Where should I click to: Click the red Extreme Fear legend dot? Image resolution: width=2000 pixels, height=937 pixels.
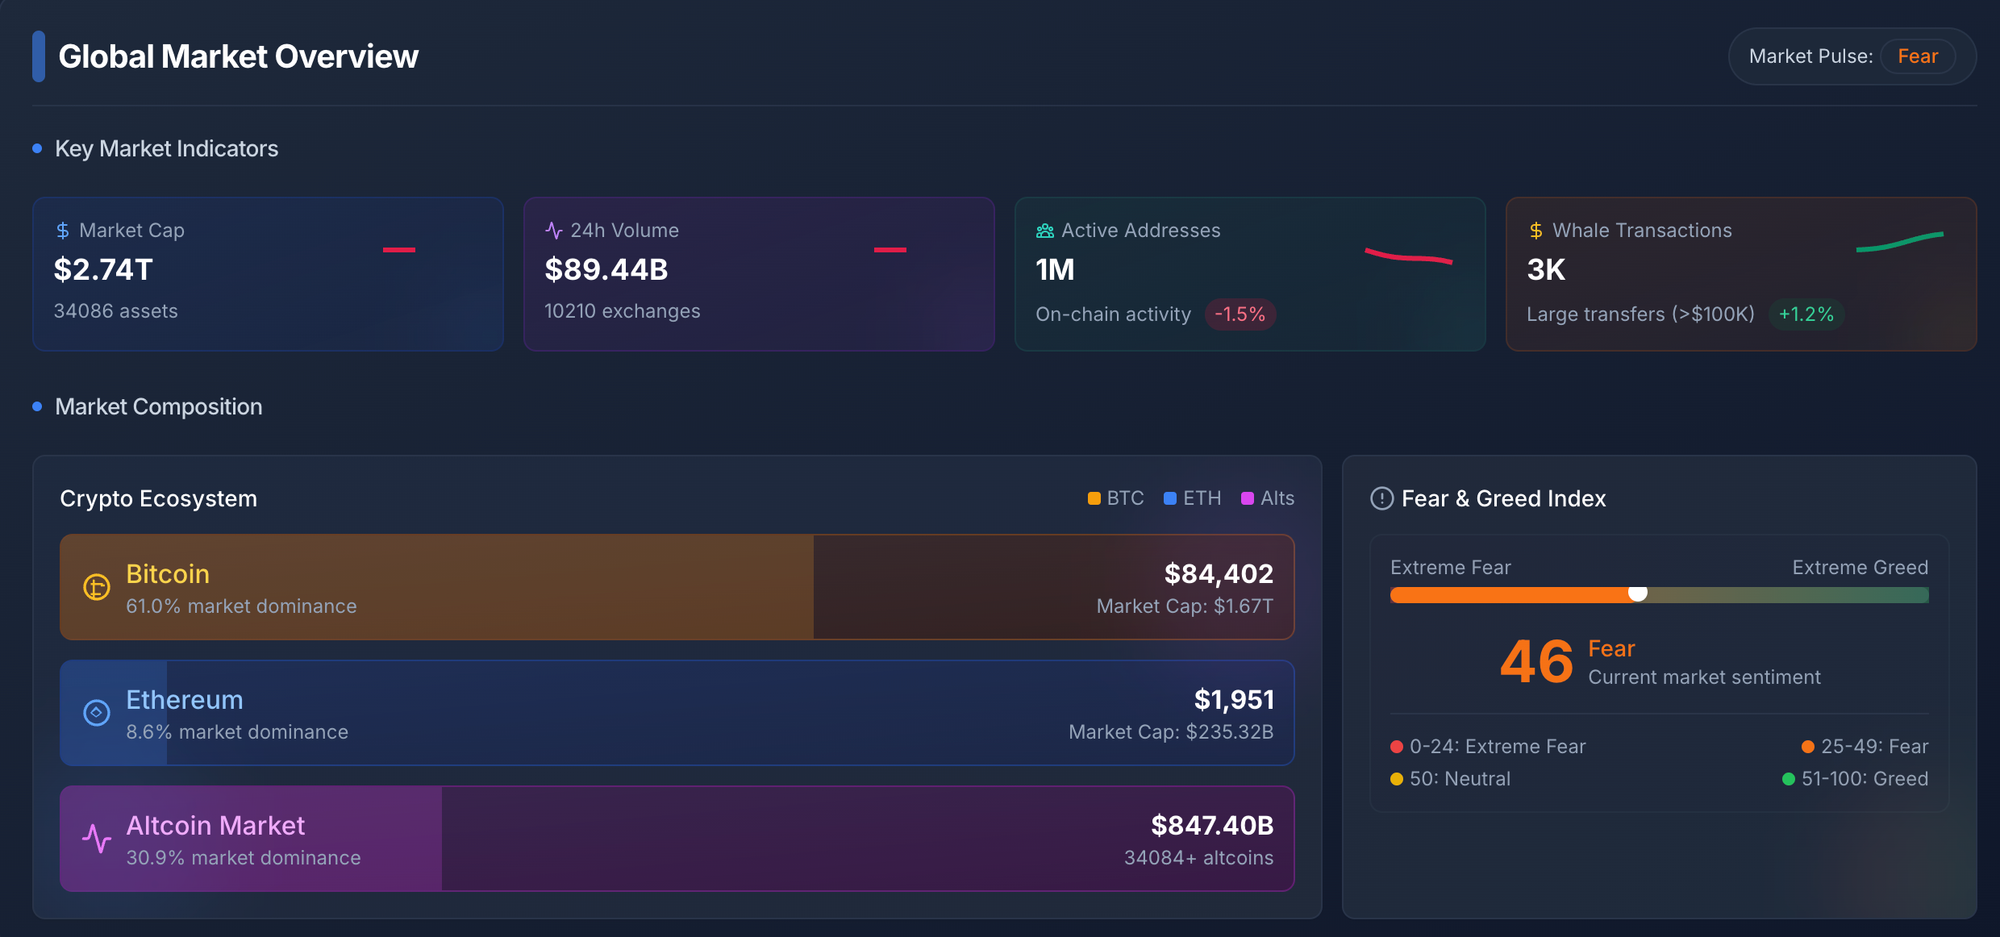coord(1397,747)
